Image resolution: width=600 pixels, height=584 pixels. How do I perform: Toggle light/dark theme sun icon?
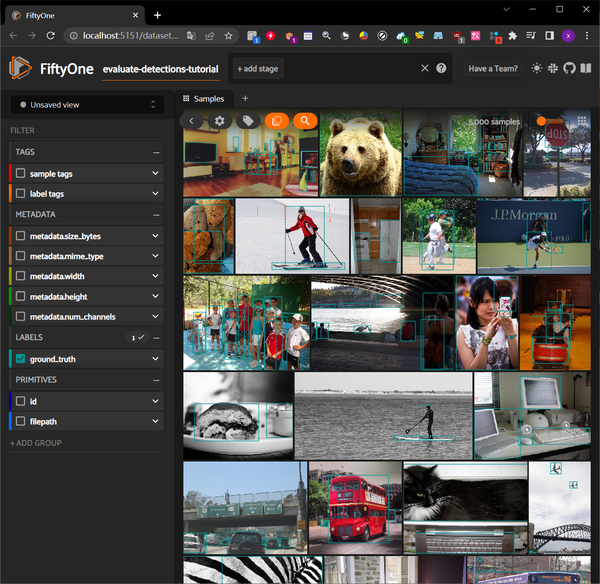click(537, 68)
